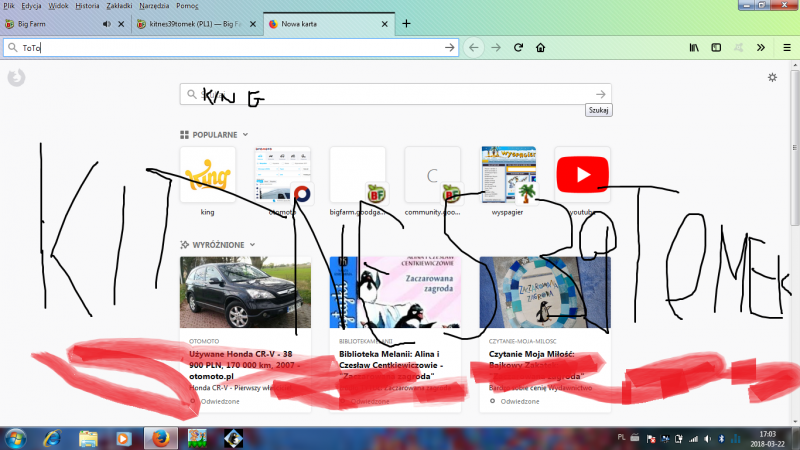This screenshot has width=800, height=450.
Task: Open the Plik menu
Action: click(x=9, y=6)
